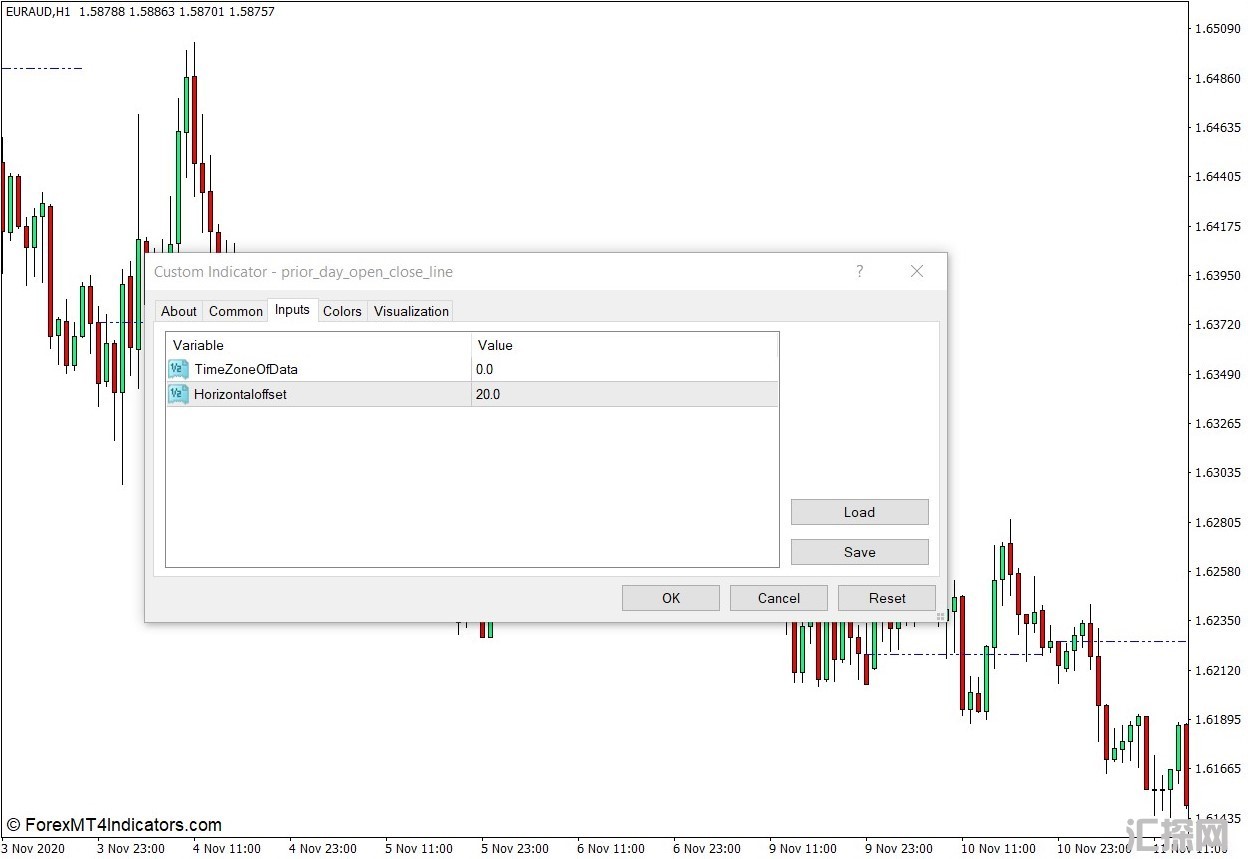Close the Custom Indicator dialog
The width and height of the screenshot is (1248, 859).
point(916,271)
